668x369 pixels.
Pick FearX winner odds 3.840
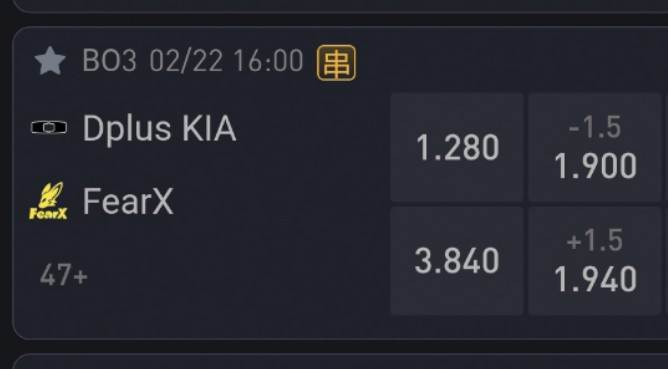pos(457,261)
